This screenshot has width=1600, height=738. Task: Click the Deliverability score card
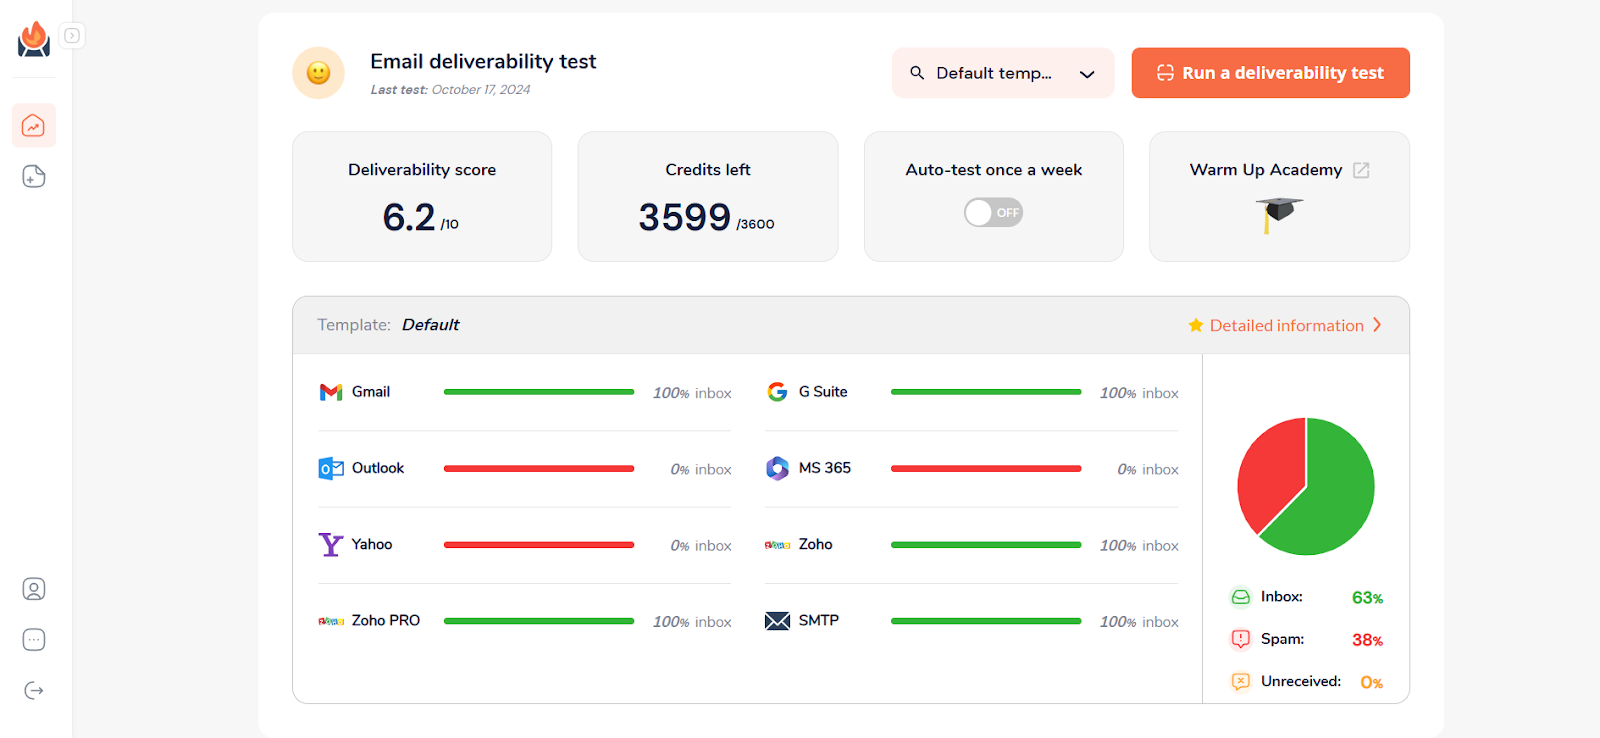pos(422,197)
